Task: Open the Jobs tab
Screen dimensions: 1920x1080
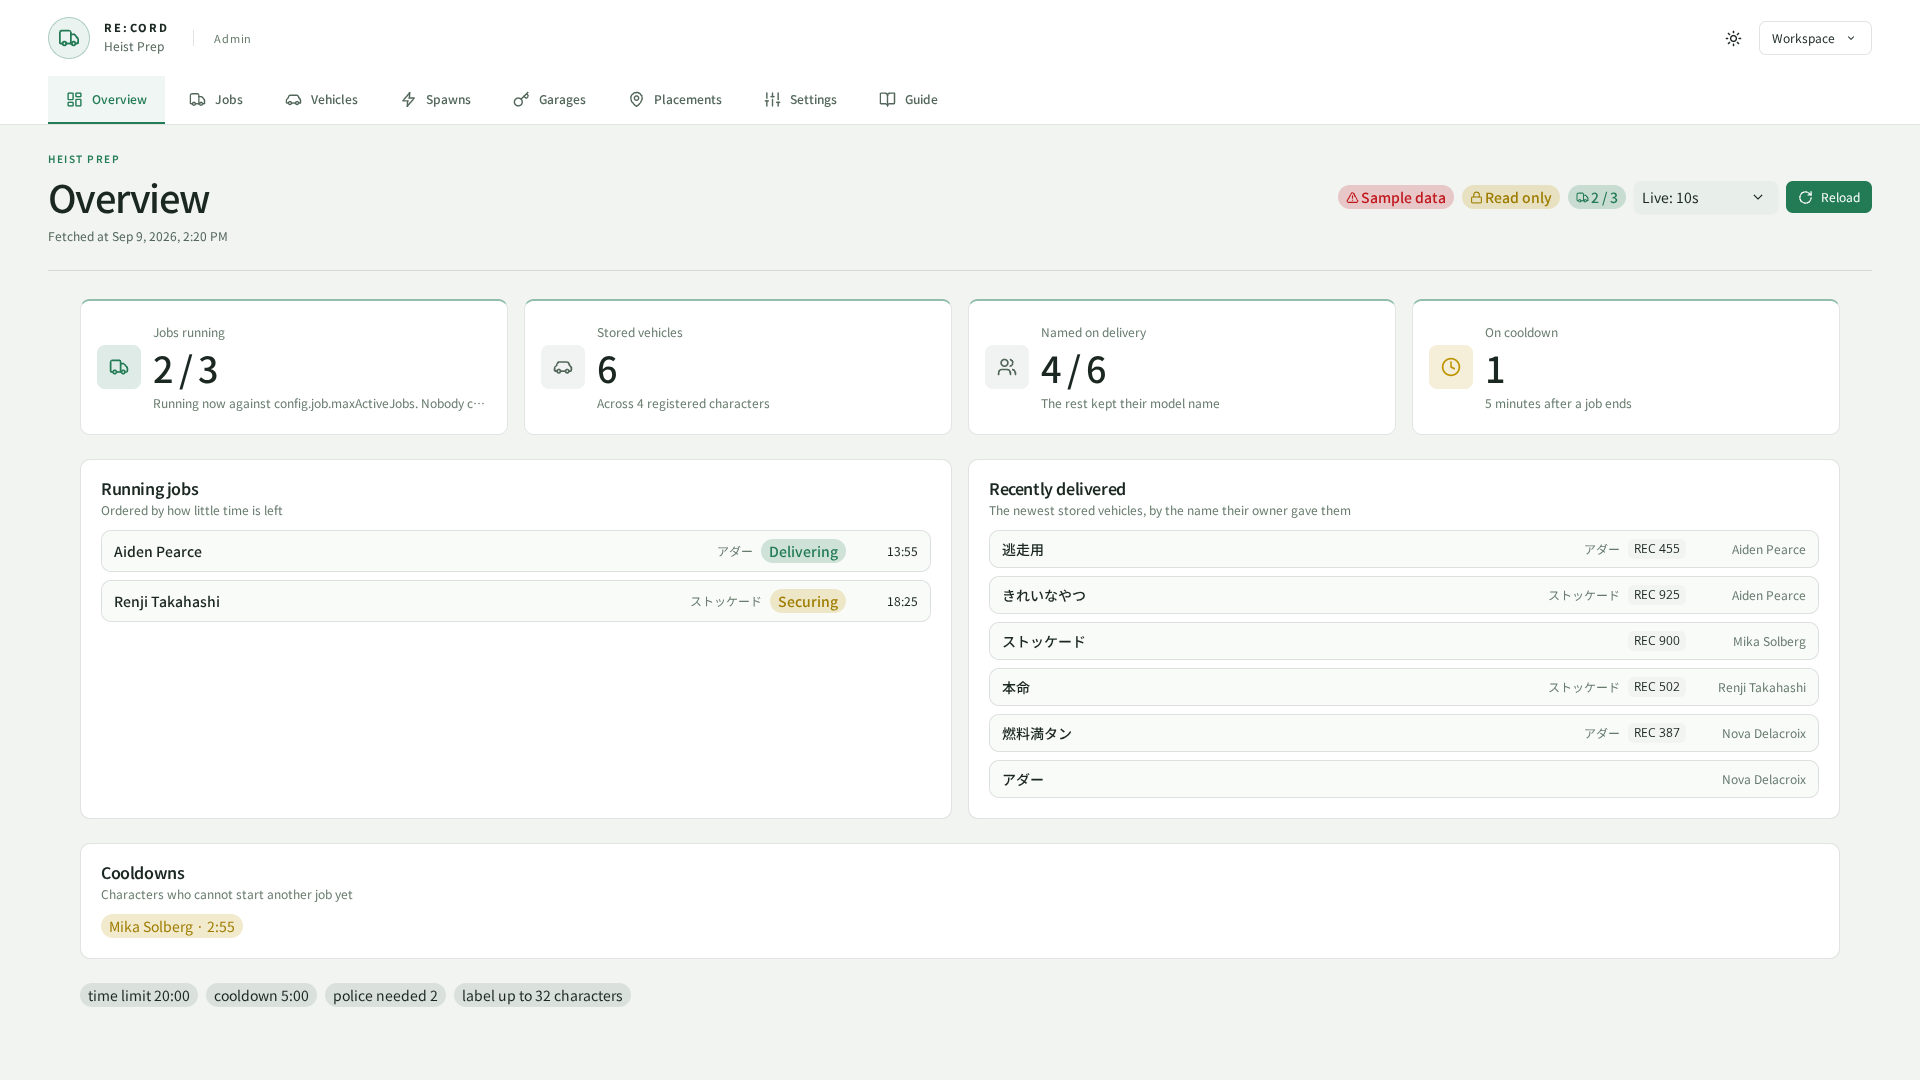Action: [216, 99]
